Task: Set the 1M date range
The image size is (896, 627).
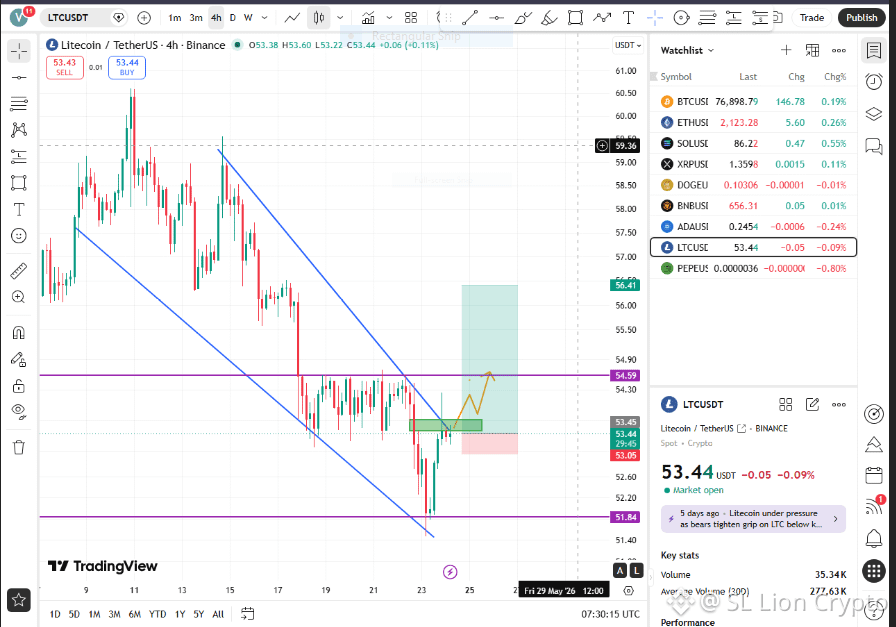Action: click(94, 614)
